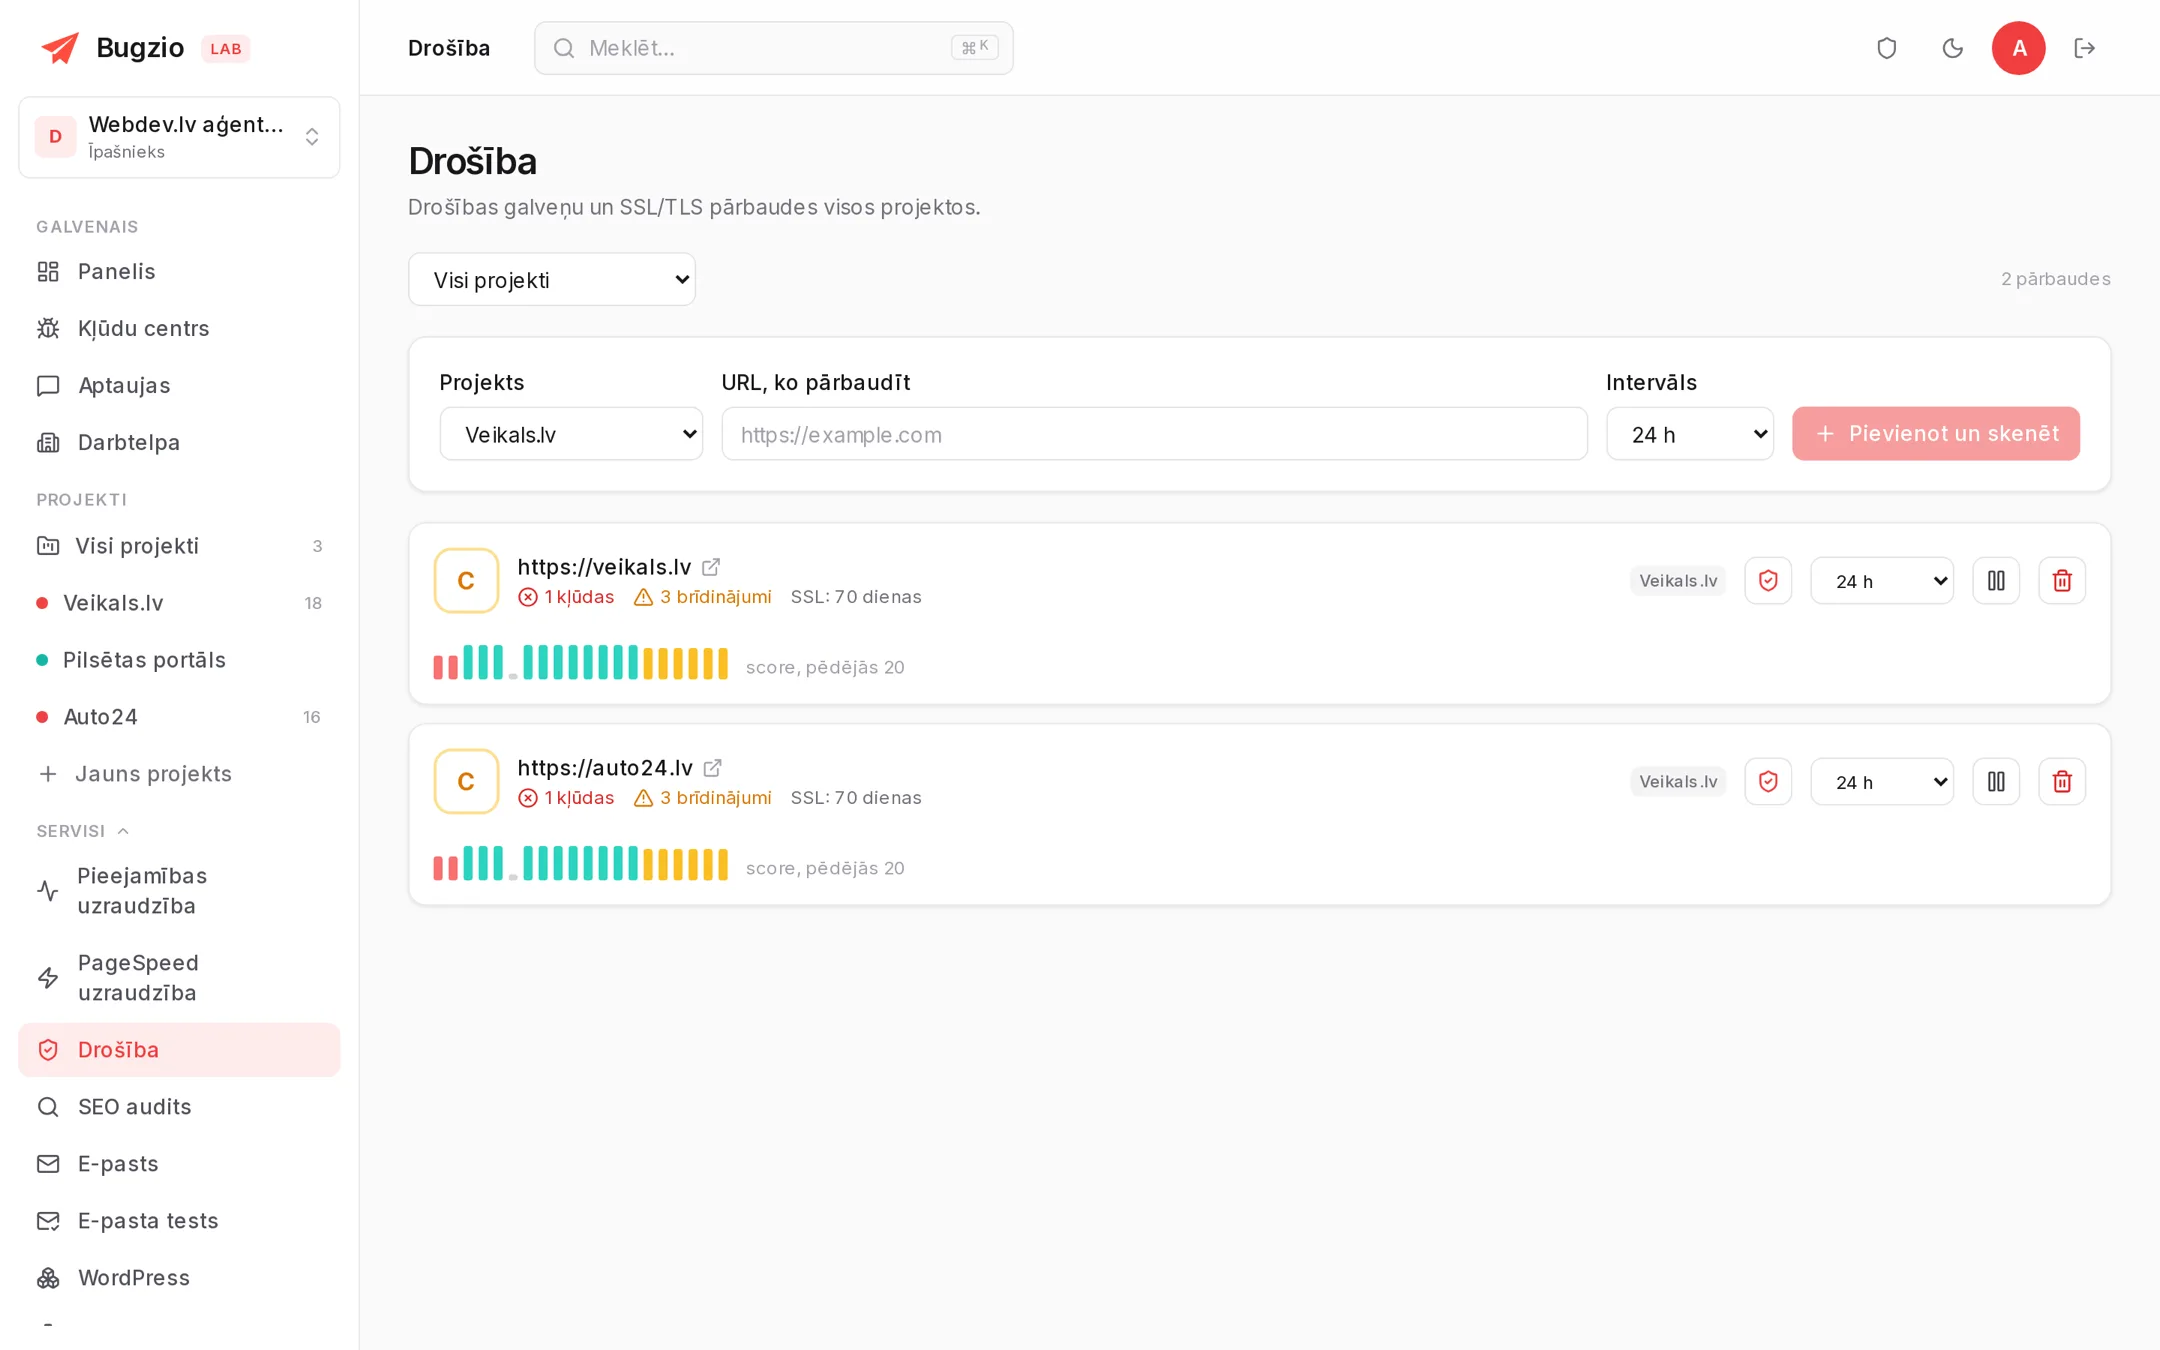Open the Projekts Veikals.lv dropdown
The width and height of the screenshot is (2160, 1350).
point(571,434)
